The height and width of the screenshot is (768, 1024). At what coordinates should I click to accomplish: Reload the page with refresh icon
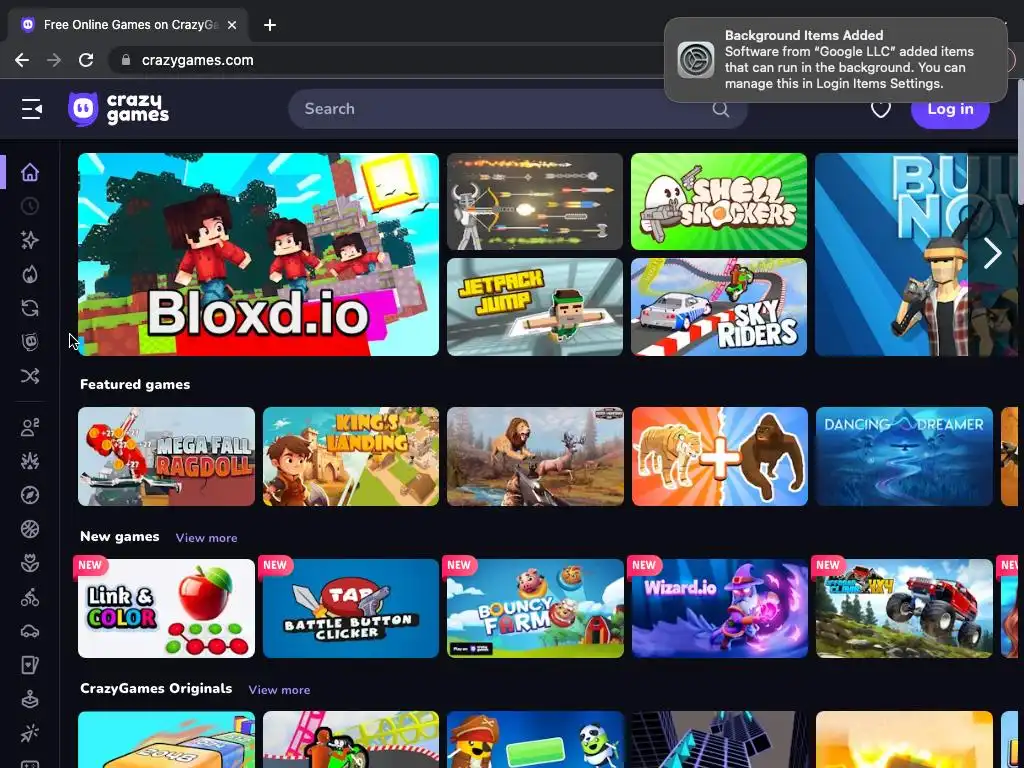coord(86,60)
